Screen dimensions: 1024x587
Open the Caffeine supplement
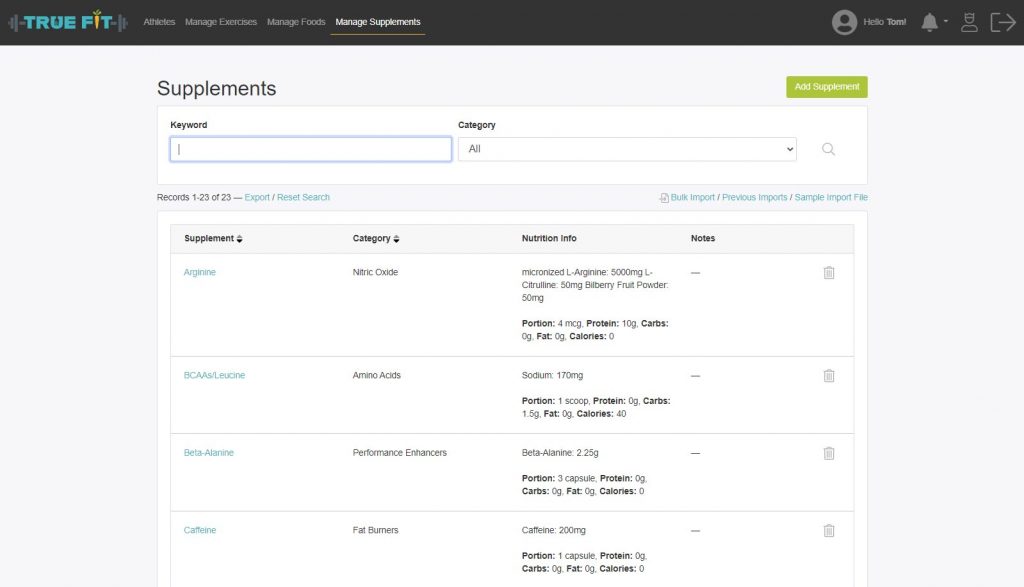pyautogui.click(x=200, y=530)
